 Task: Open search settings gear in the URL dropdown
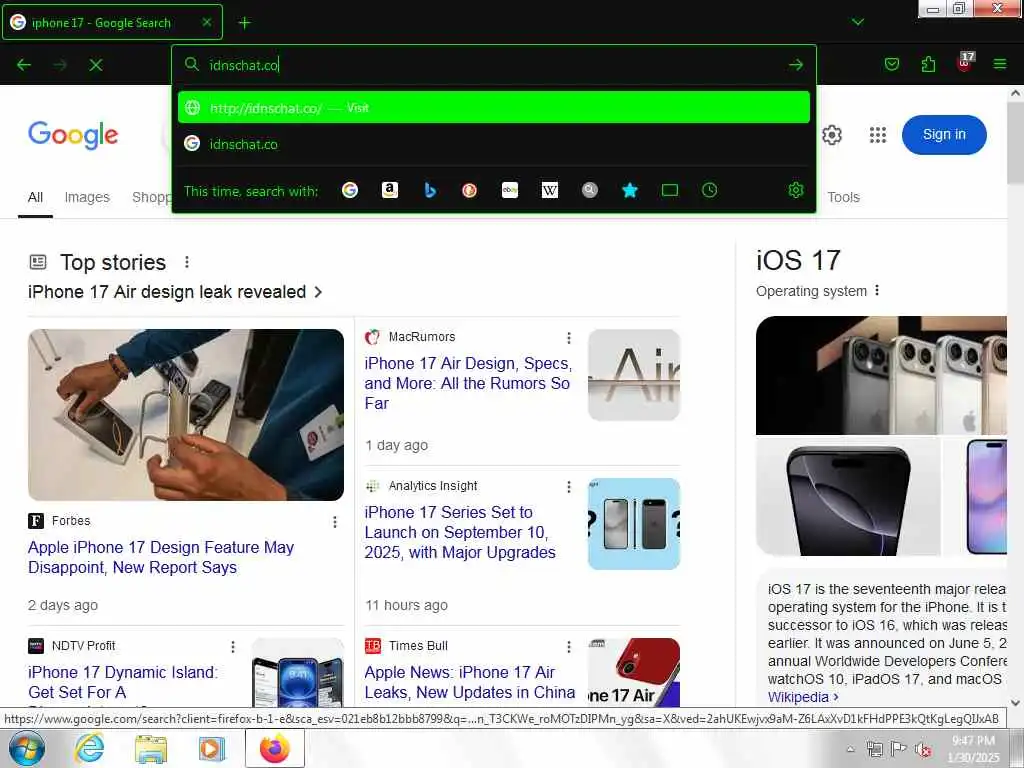[x=795, y=190]
